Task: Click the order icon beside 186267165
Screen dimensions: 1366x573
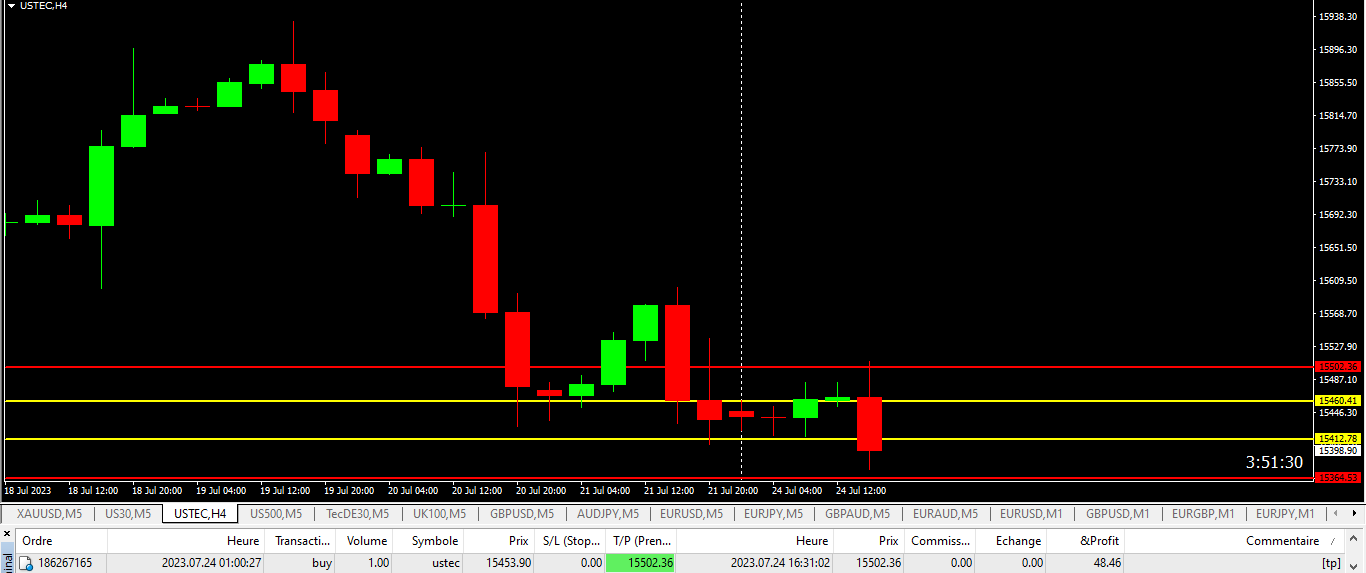Action: tap(27, 564)
